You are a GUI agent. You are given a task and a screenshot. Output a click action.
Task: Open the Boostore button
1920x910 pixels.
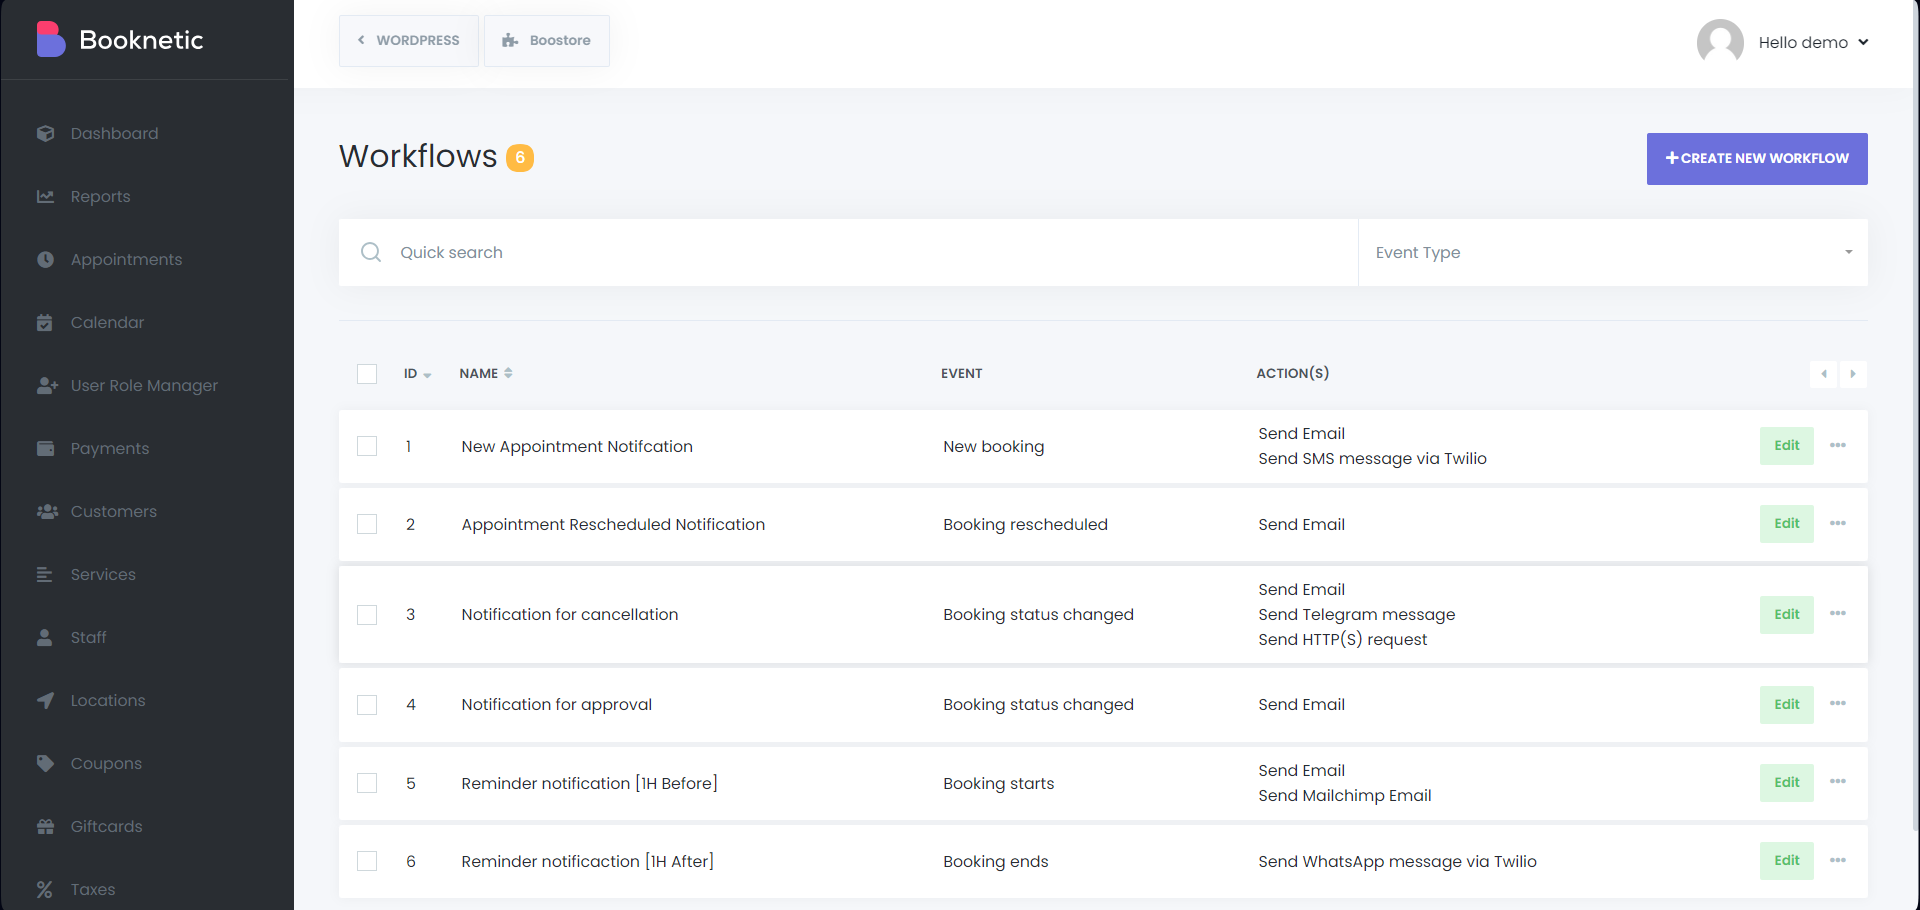tap(546, 41)
